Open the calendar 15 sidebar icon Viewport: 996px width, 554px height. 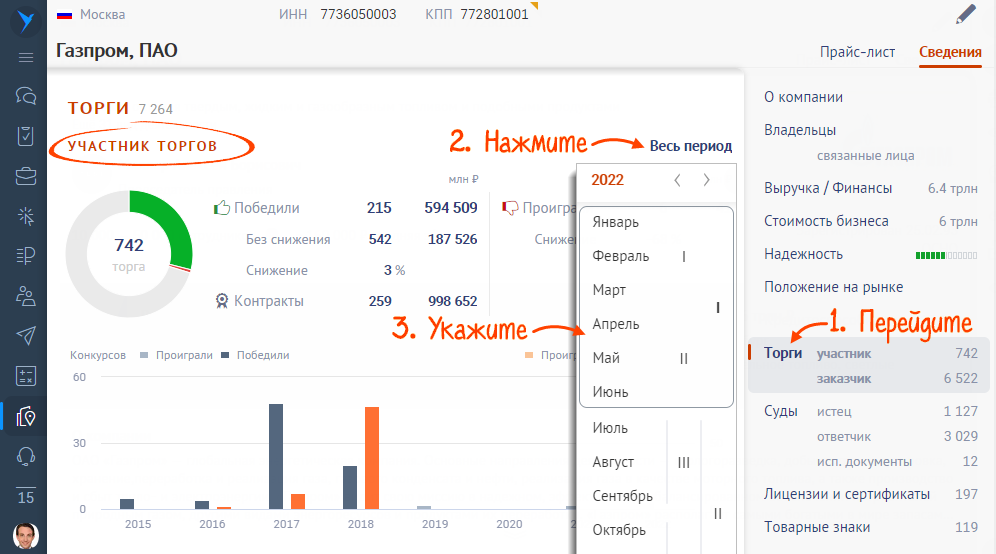(26, 496)
